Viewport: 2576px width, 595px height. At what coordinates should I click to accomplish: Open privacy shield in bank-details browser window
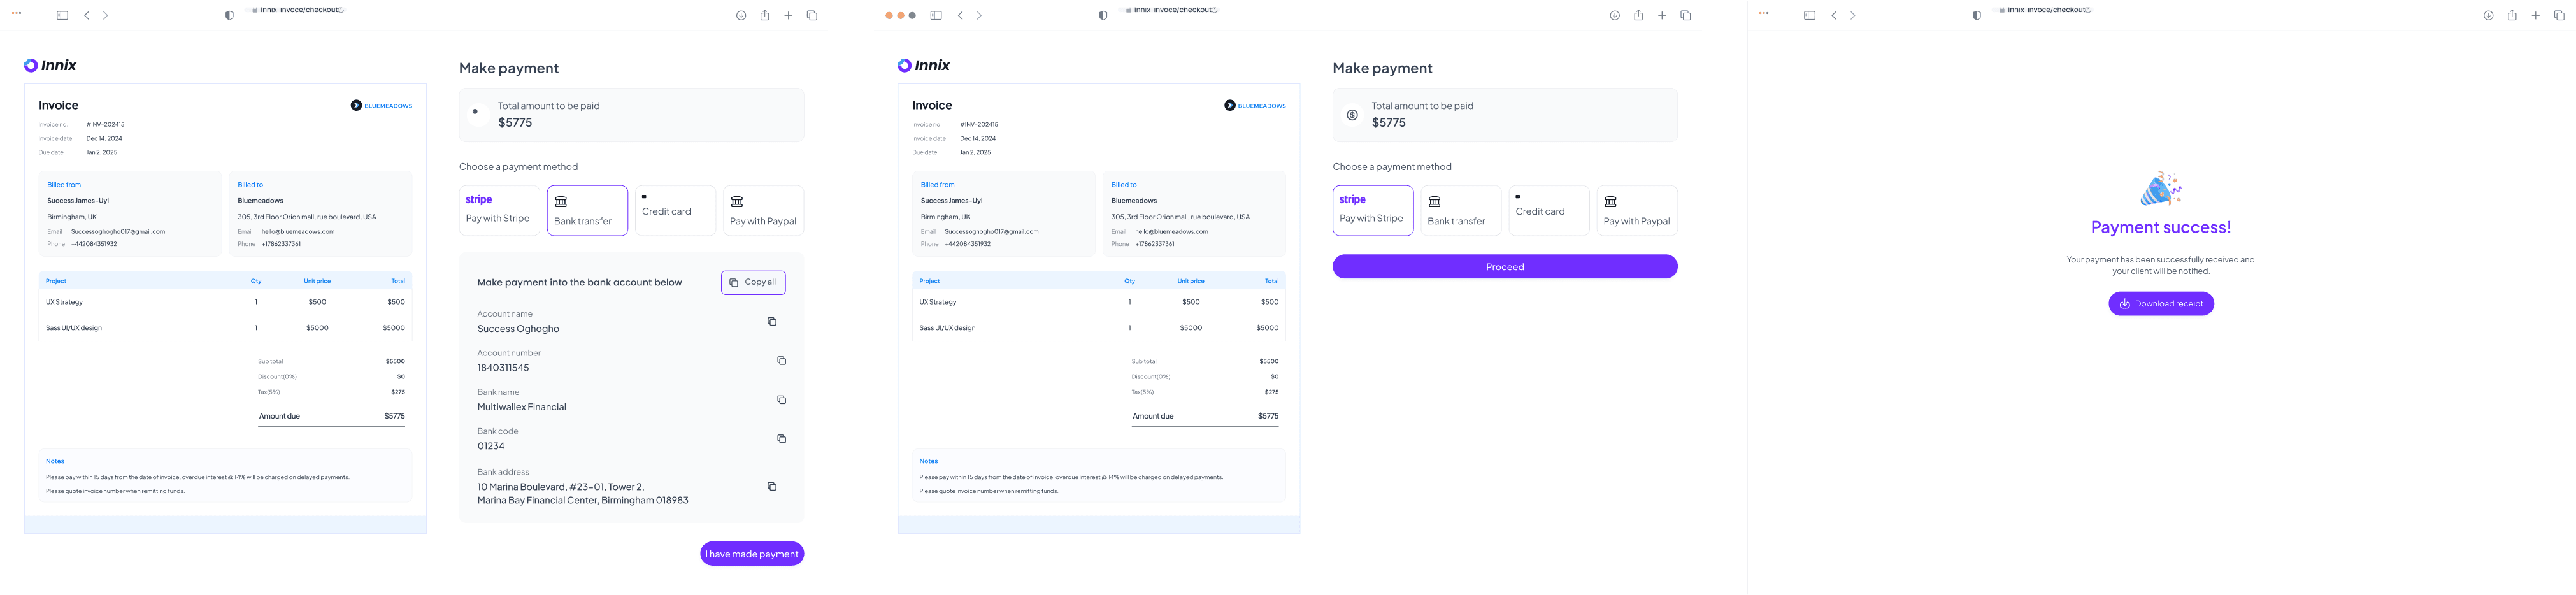point(229,16)
